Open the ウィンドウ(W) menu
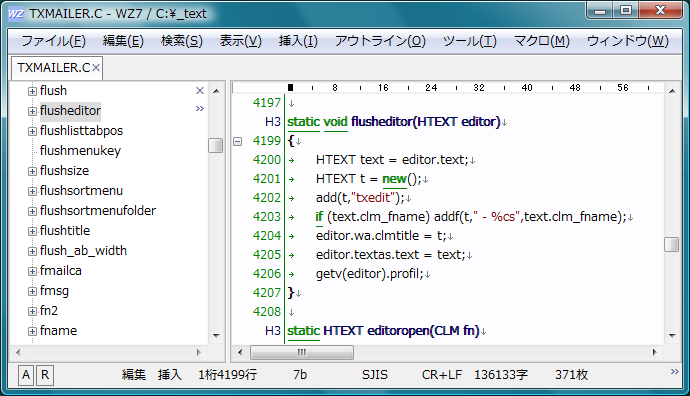690x396 pixels. coord(628,41)
